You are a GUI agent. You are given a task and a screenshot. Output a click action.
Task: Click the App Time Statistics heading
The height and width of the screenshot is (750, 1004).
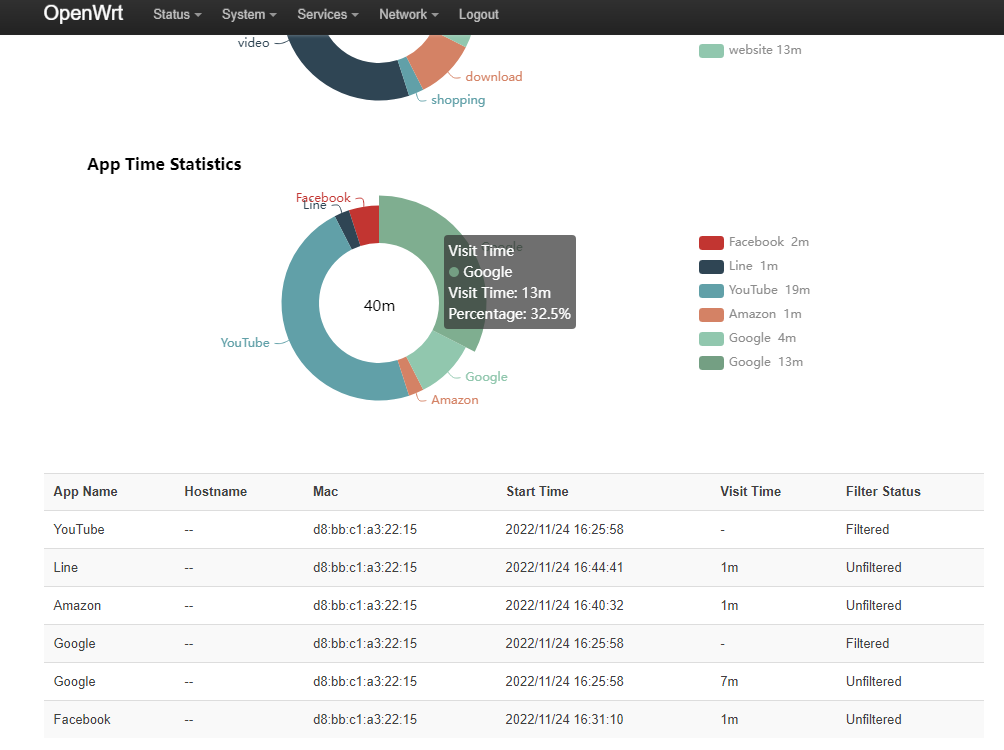pyautogui.click(x=164, y=165)
